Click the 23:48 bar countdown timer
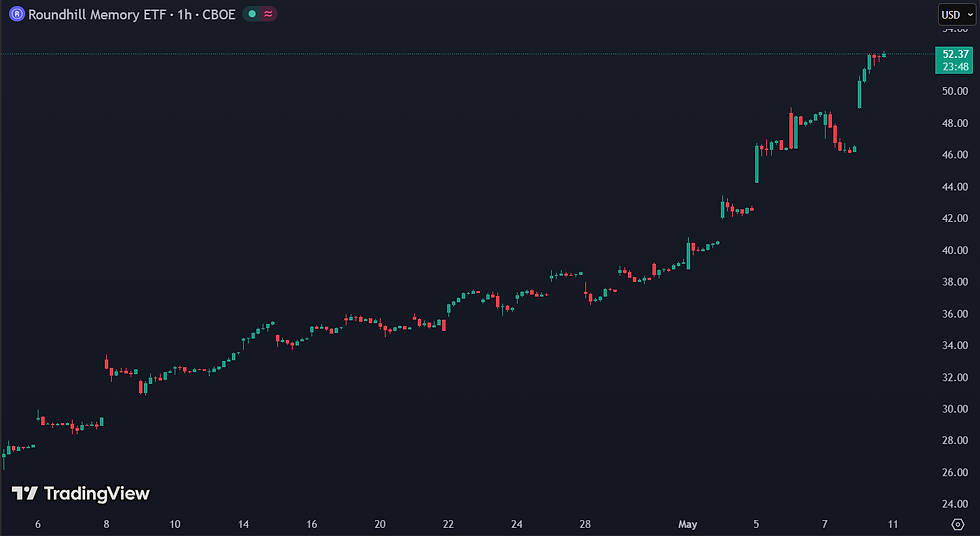Viewport: 980px width, 536px height. pos(956,66)
